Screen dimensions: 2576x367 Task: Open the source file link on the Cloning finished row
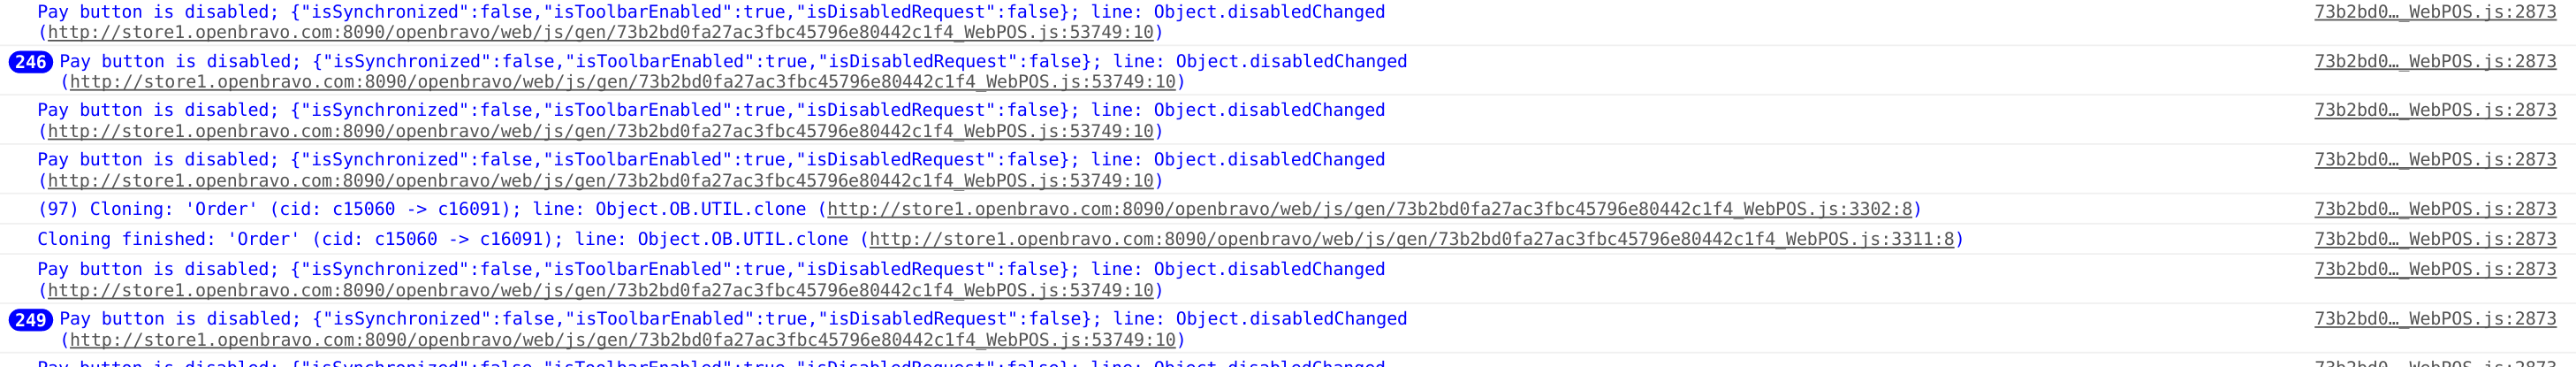(2434, 239)
